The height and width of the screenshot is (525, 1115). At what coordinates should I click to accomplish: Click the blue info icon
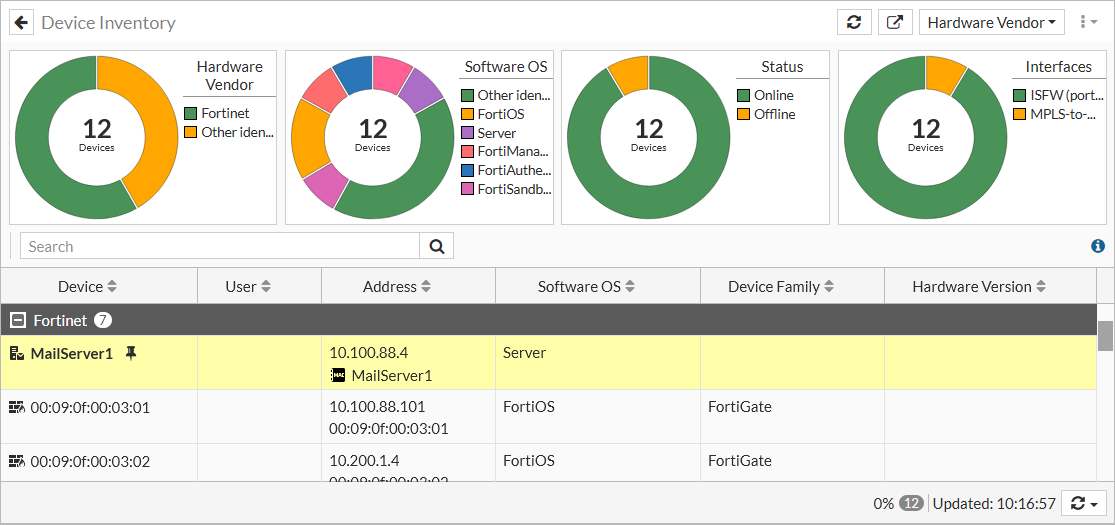click(x=1098, y=246)
